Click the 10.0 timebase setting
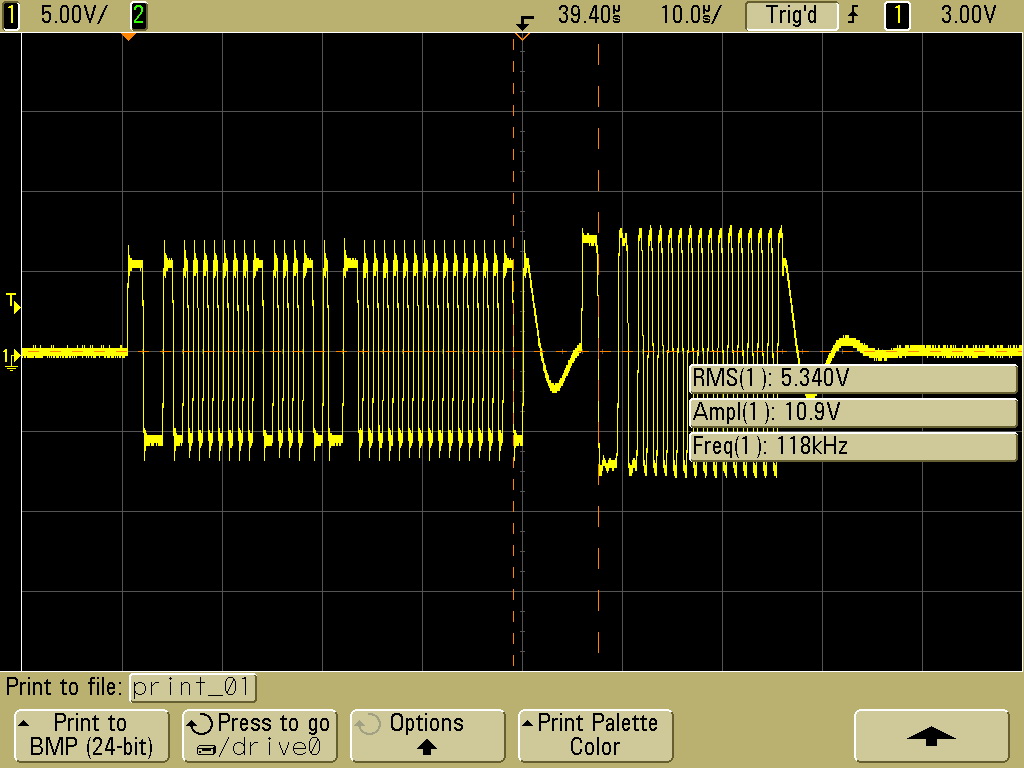The width and height of the screenshot is (1024, 768). tap(690, 15)
